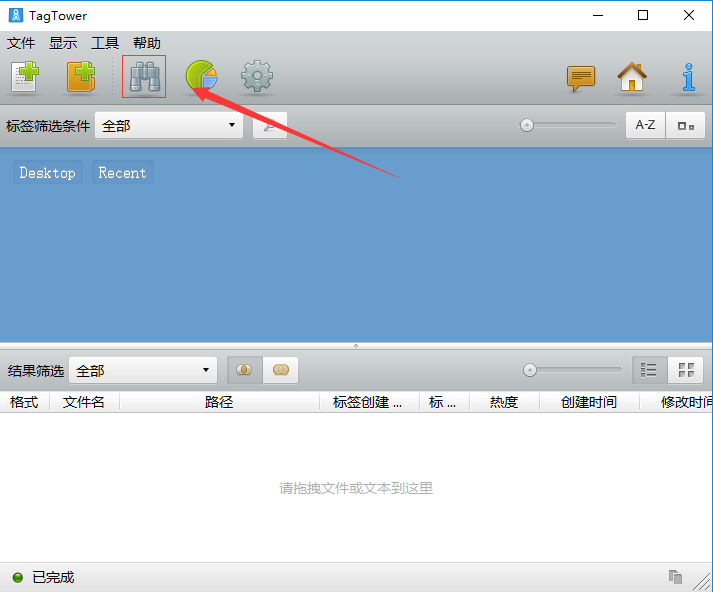Image resolution: width=713 pixels, height=592 pixels.
Task: Click the TagTower app icon in title bar
Action: click(15, 15)
